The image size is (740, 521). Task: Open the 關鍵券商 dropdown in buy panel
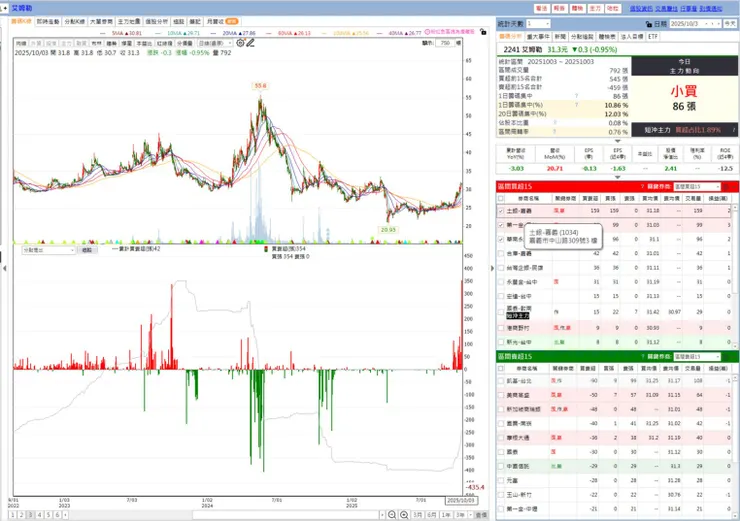tap(697, 186)
